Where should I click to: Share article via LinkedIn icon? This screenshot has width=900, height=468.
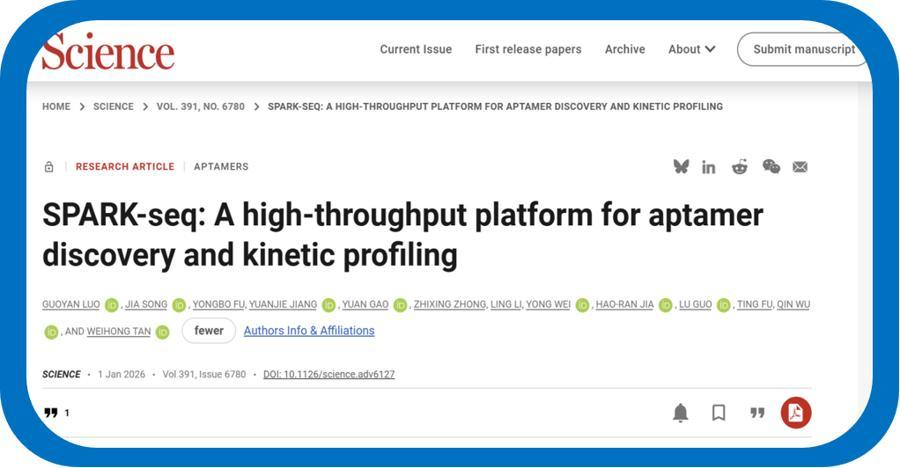point(709,167)
